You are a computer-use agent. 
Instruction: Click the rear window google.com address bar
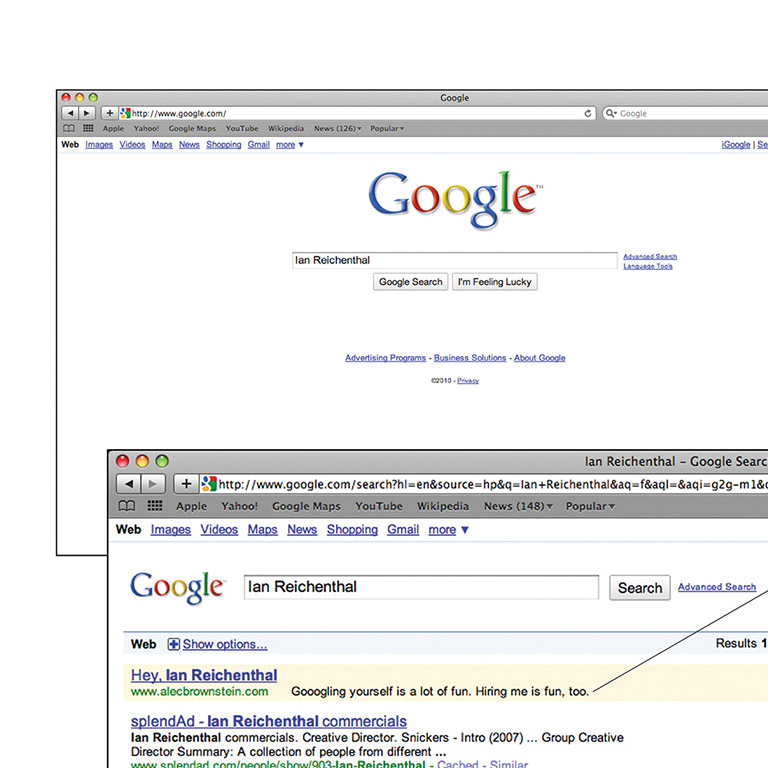point(357,113)
